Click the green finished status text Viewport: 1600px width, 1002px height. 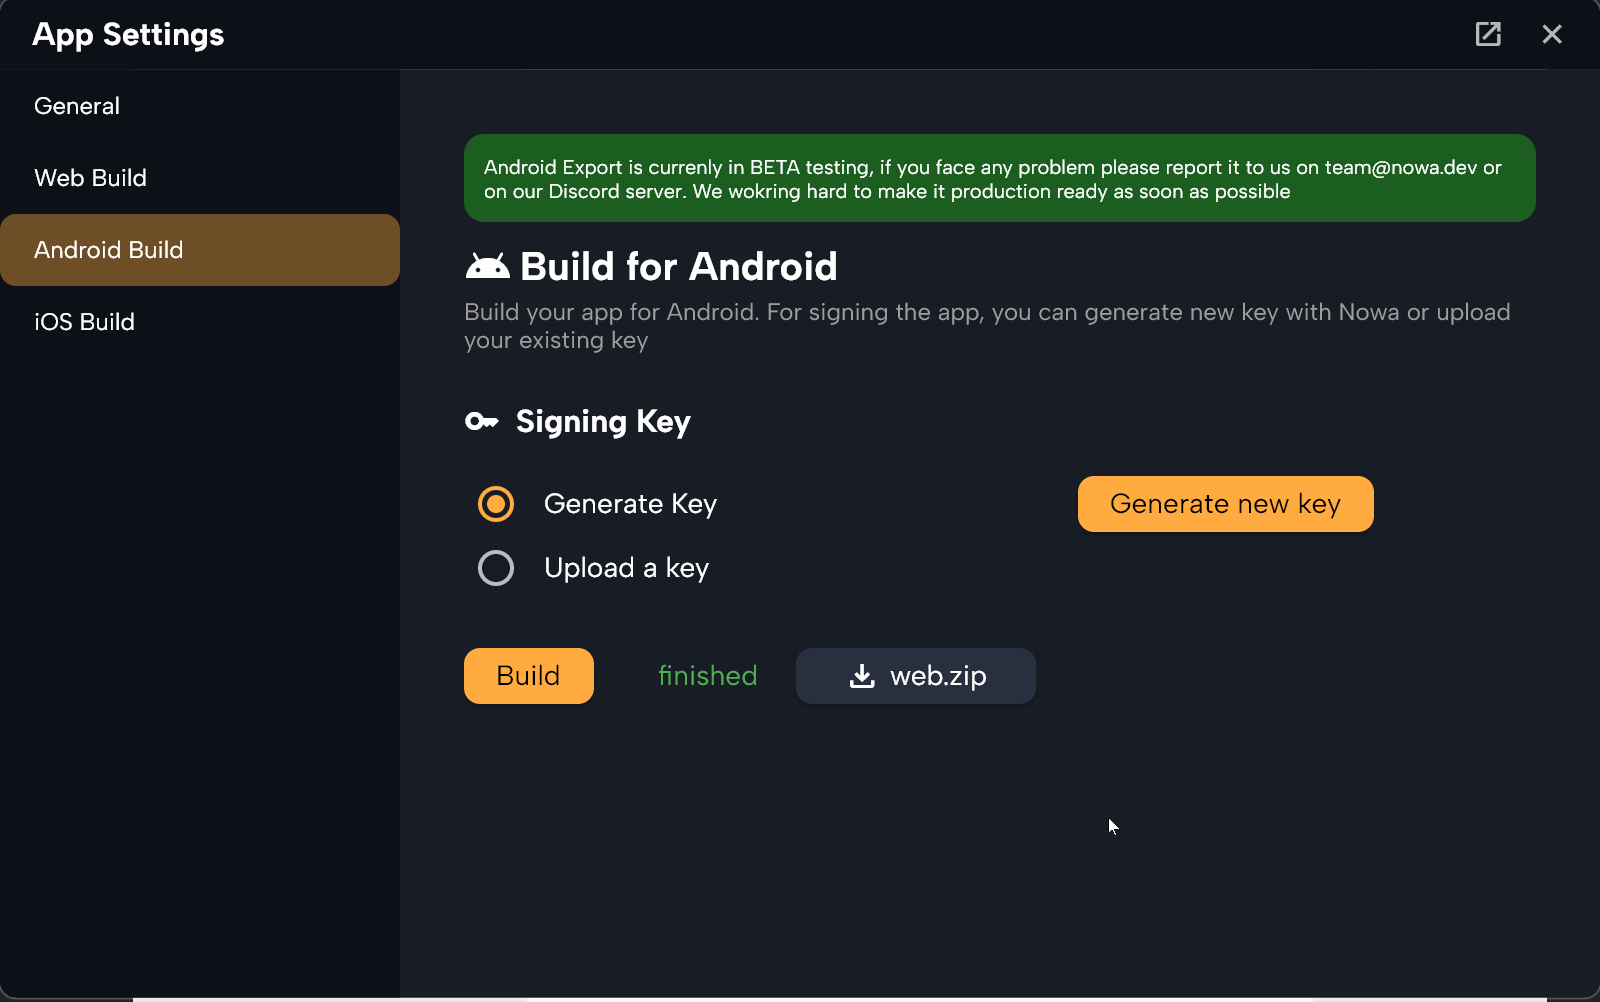coord(708,676)
